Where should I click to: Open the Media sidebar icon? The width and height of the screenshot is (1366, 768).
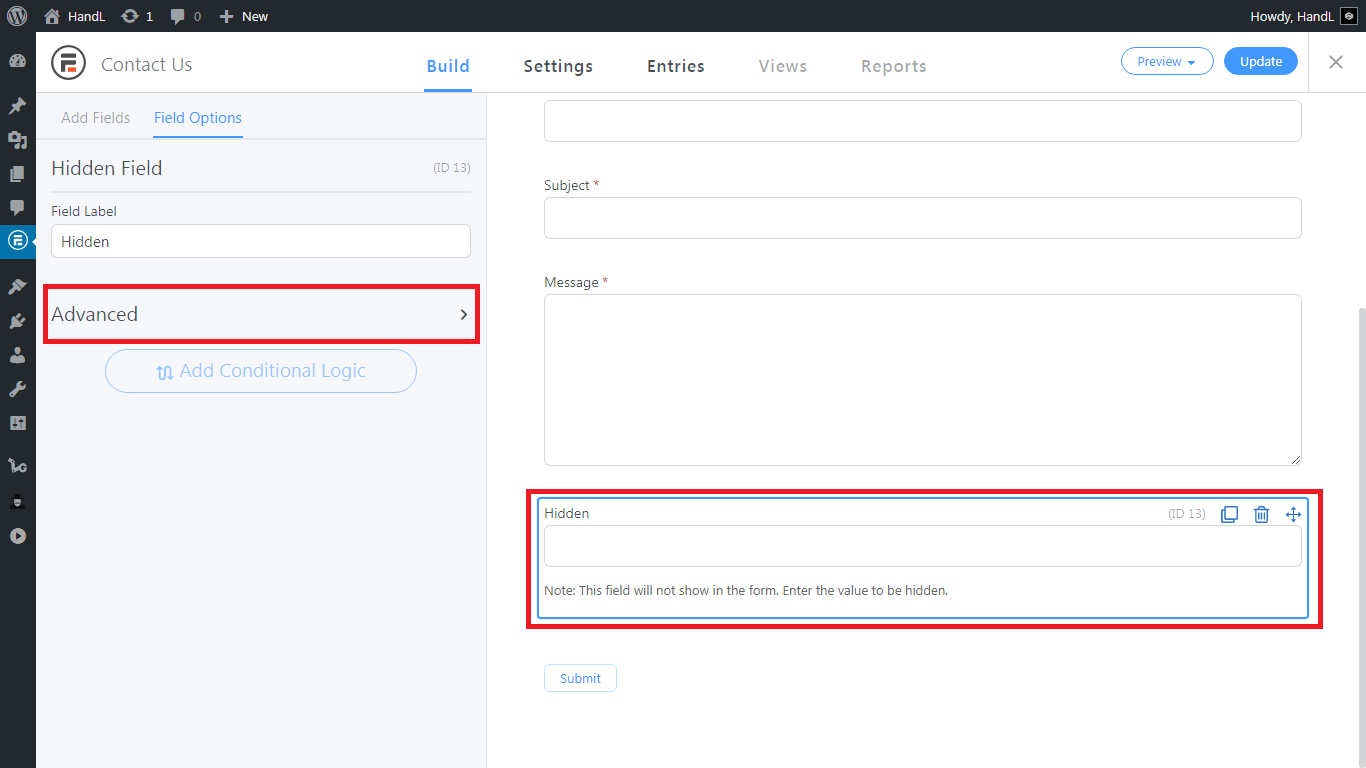click(17, 140)
